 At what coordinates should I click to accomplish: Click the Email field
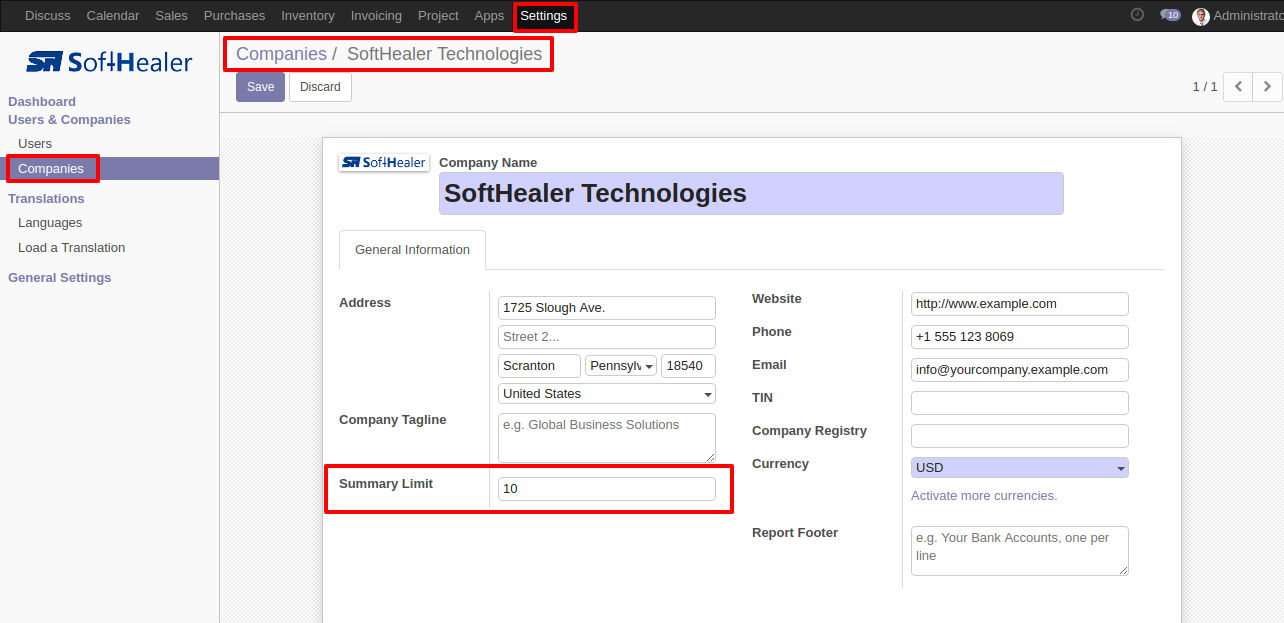pos(1020,370)
